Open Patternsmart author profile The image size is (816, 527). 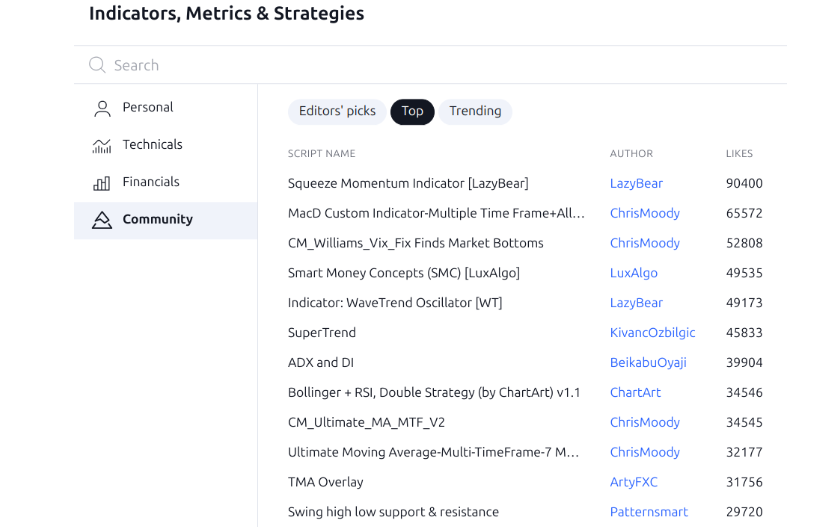click(648, 512)
